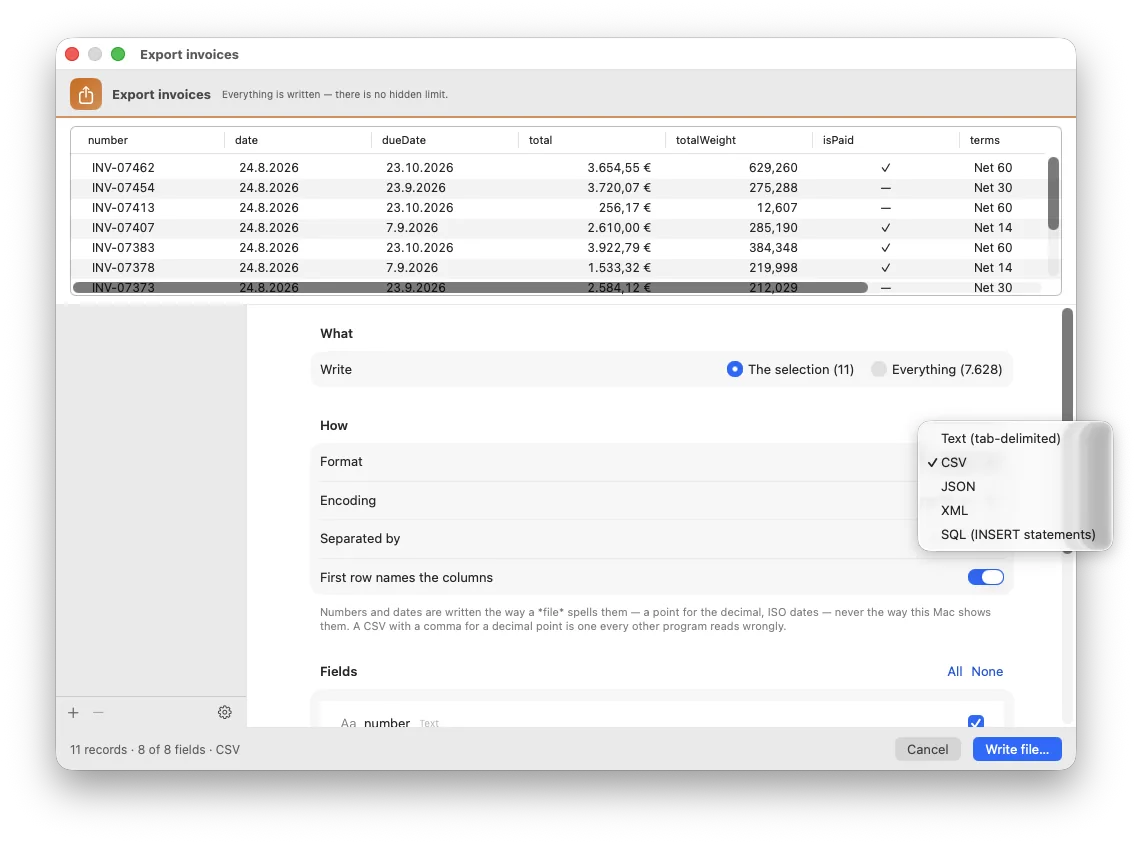
Task: Open the gear settings icon in sidebar
Action: point(225,713)
